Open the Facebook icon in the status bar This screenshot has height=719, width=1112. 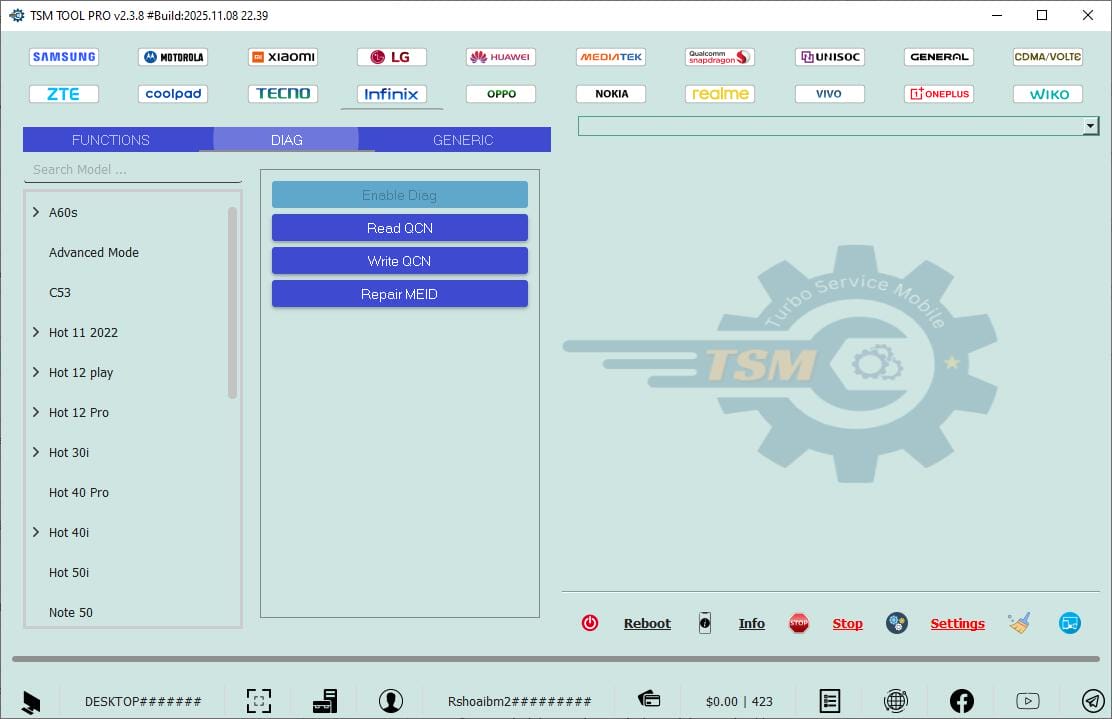961,700
